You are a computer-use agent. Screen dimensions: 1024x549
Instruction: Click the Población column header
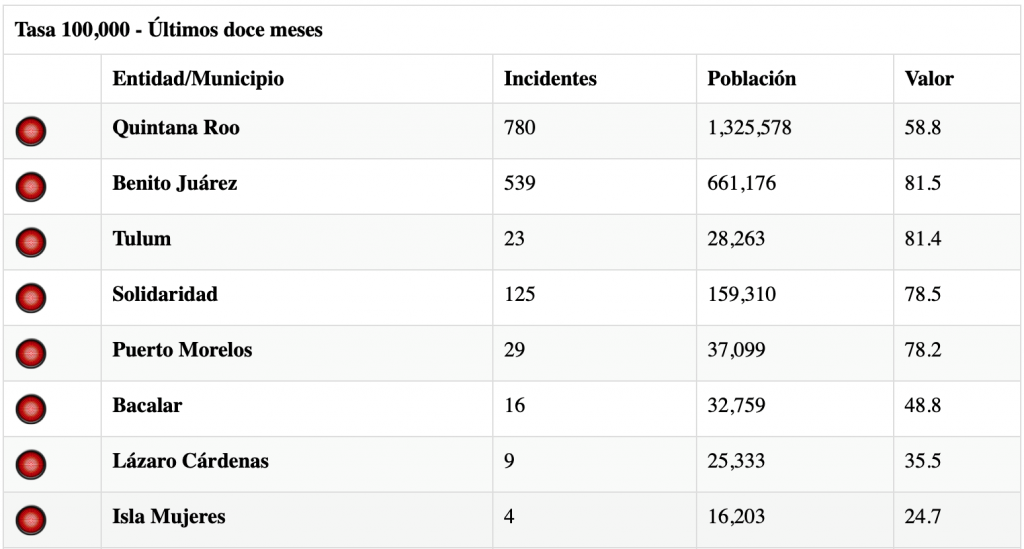coord(751,79)
